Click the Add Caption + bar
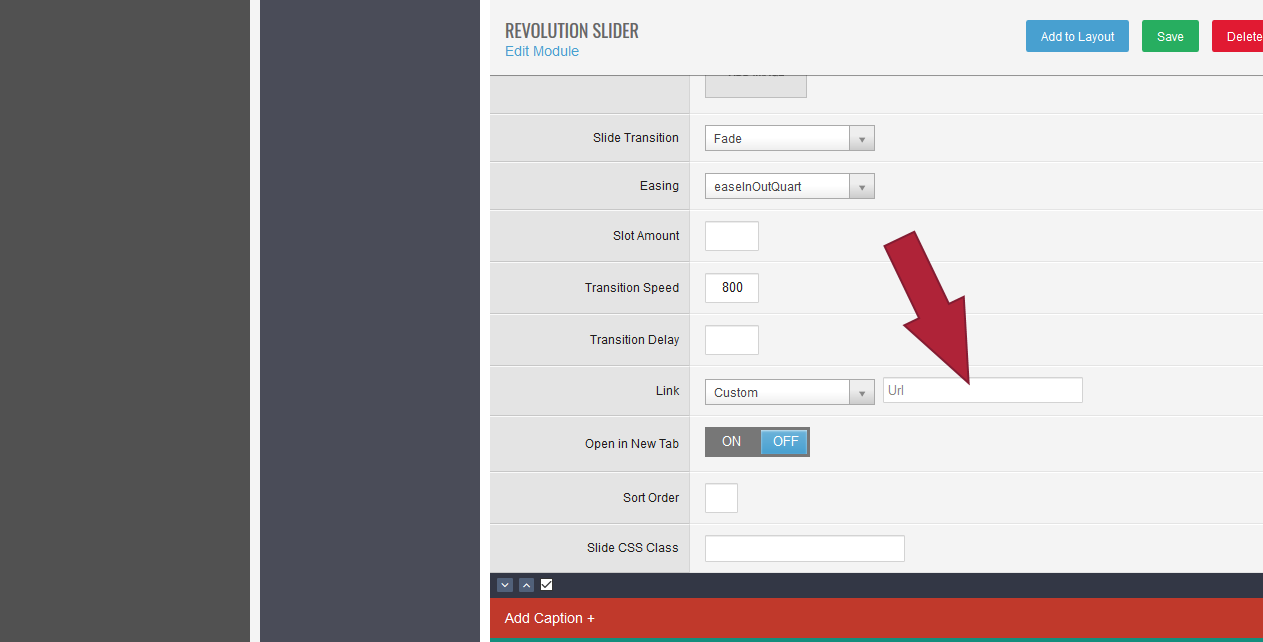The height and width of the screenshot is (642, 1263). click(876, 618)
